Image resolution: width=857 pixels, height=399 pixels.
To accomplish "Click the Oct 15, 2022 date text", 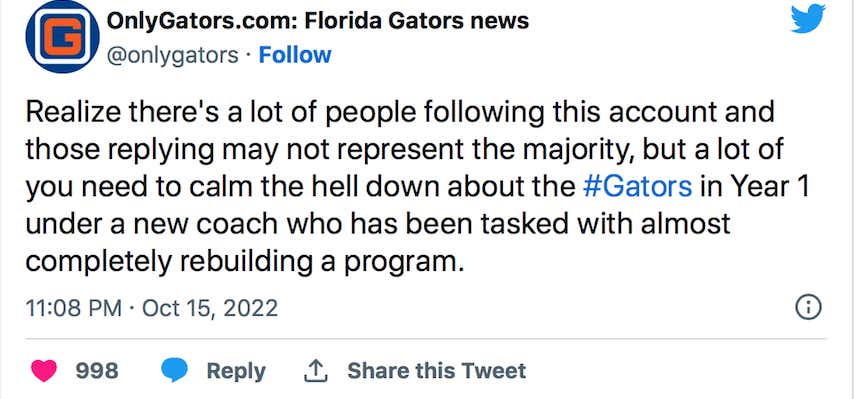I will [x=210, y=308].
